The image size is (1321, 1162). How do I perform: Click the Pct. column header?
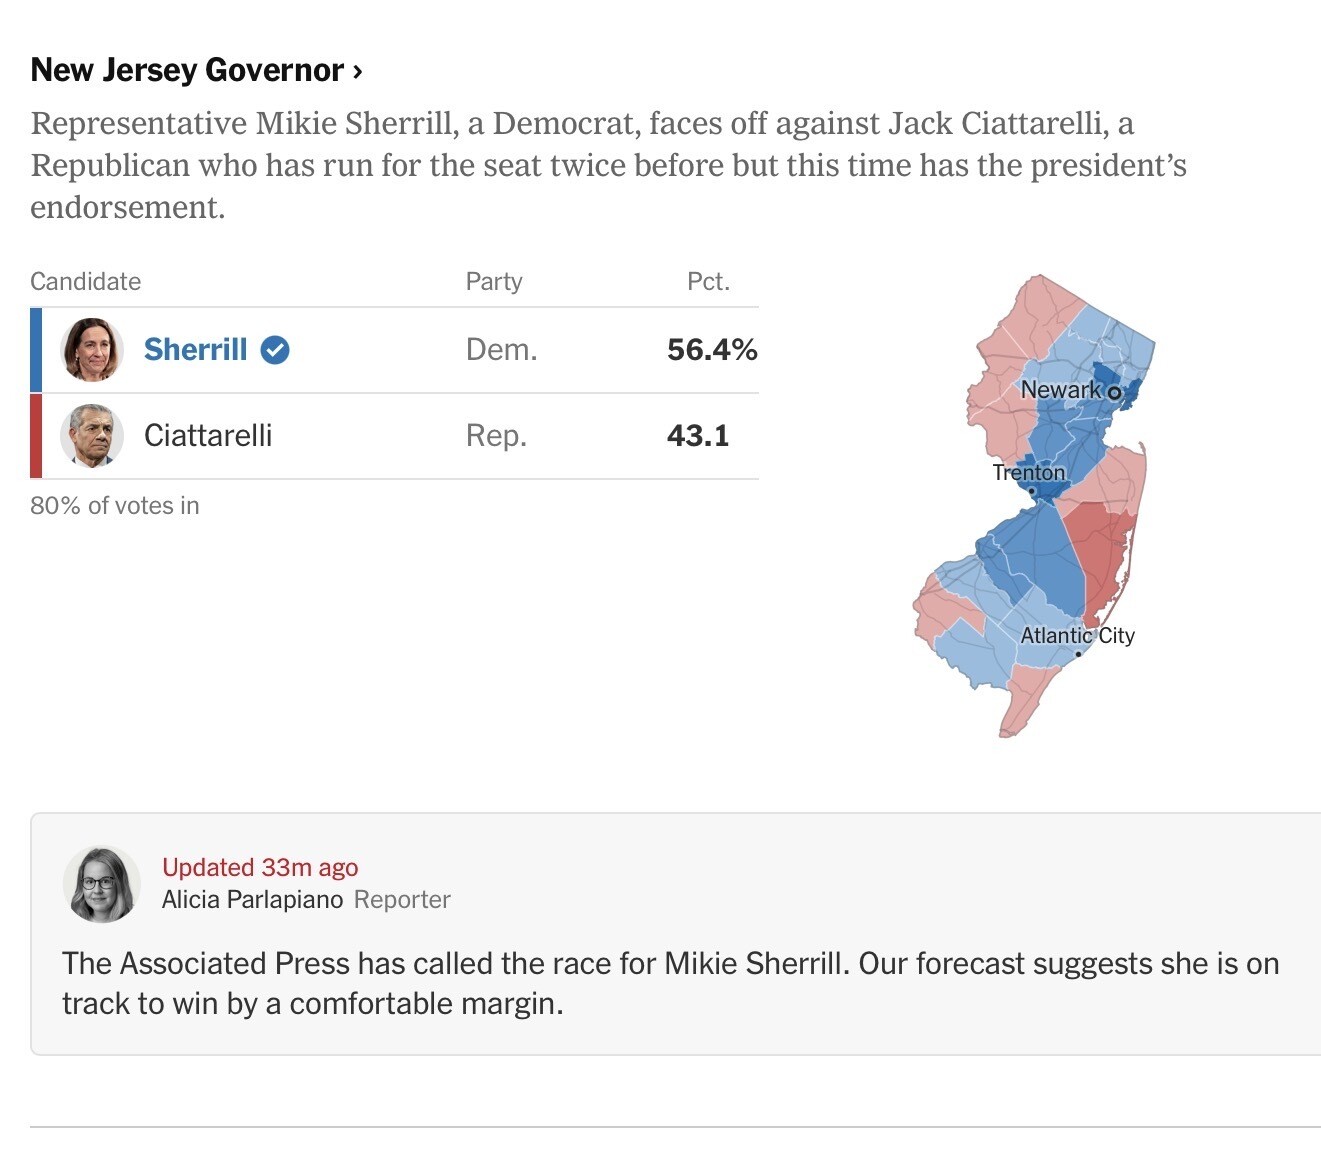pos(708,282)
